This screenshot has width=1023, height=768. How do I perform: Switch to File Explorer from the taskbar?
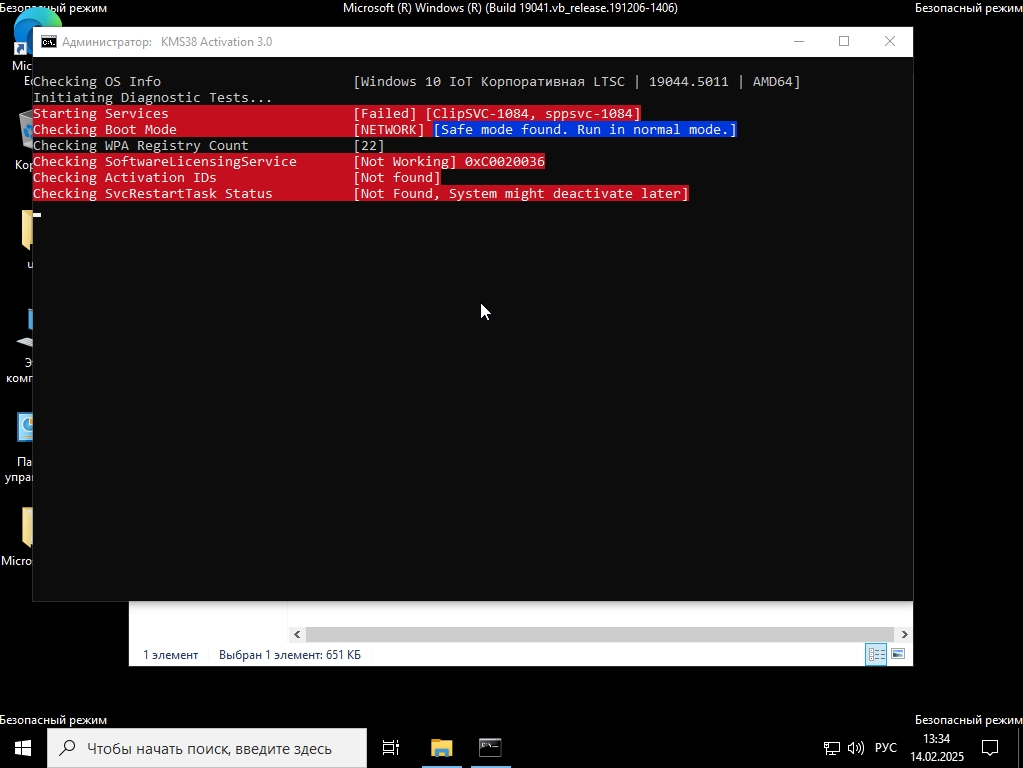(x=442, y=748)
